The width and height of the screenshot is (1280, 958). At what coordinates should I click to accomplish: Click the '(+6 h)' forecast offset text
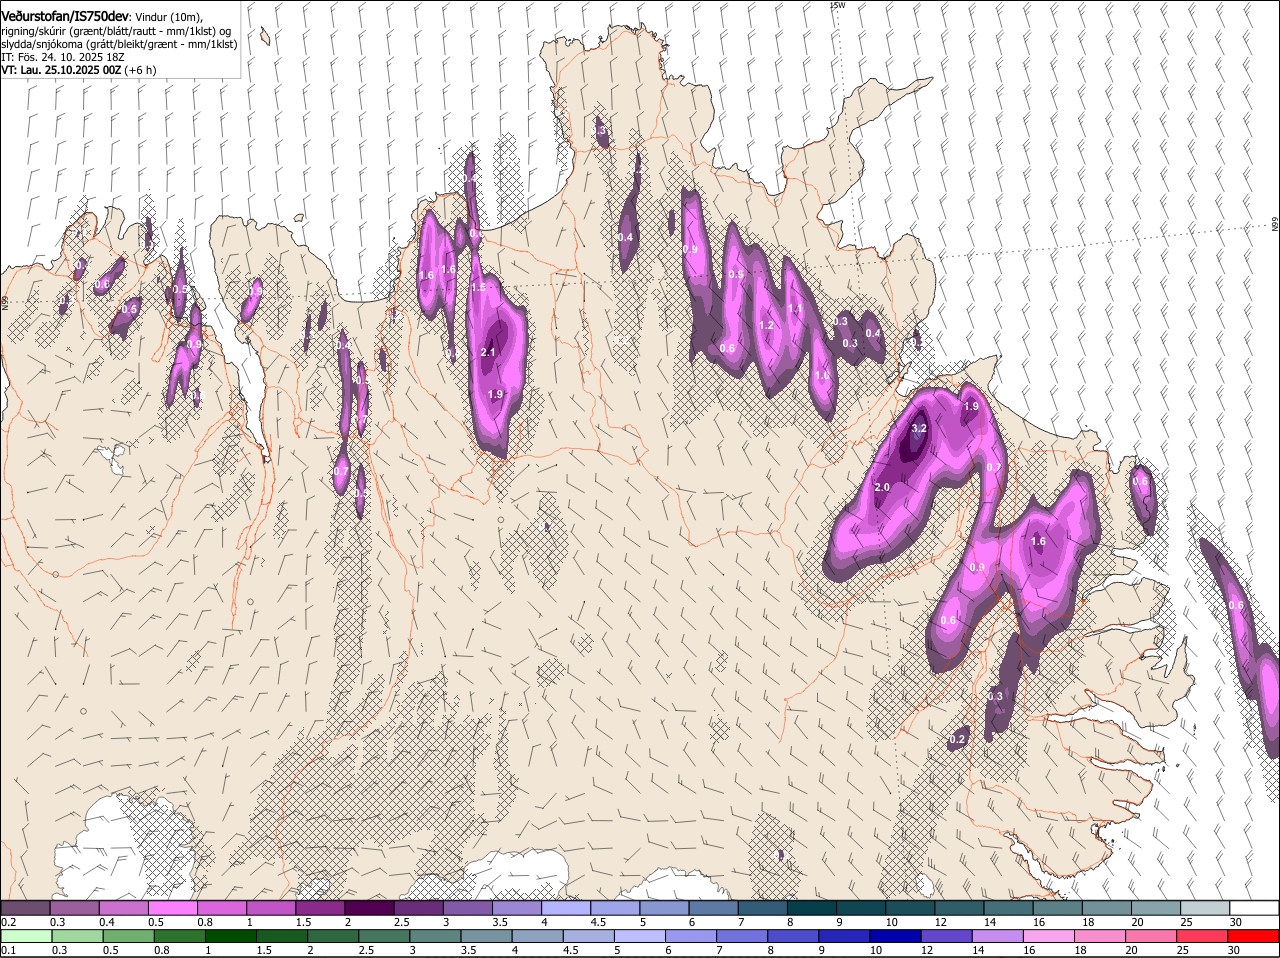pos(141,70)
